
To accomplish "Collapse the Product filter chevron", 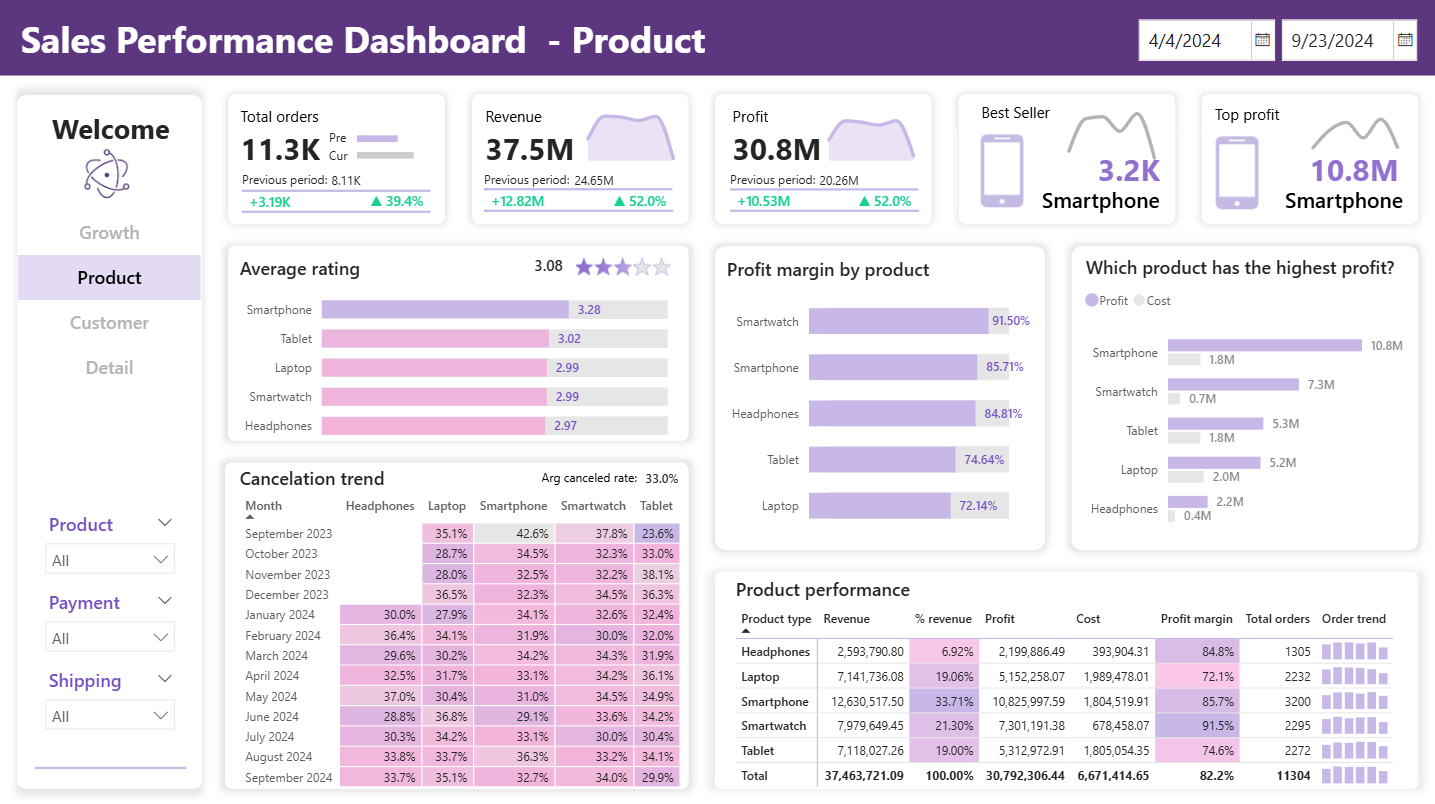I will coord(165,523).
